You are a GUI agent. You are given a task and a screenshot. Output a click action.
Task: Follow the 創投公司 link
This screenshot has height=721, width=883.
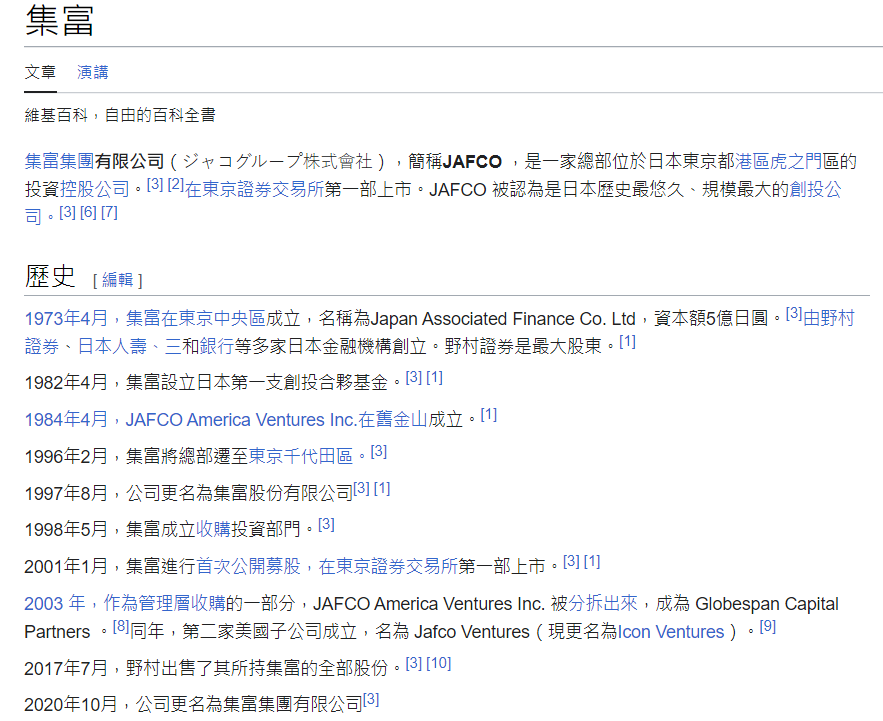pos(815,189)
